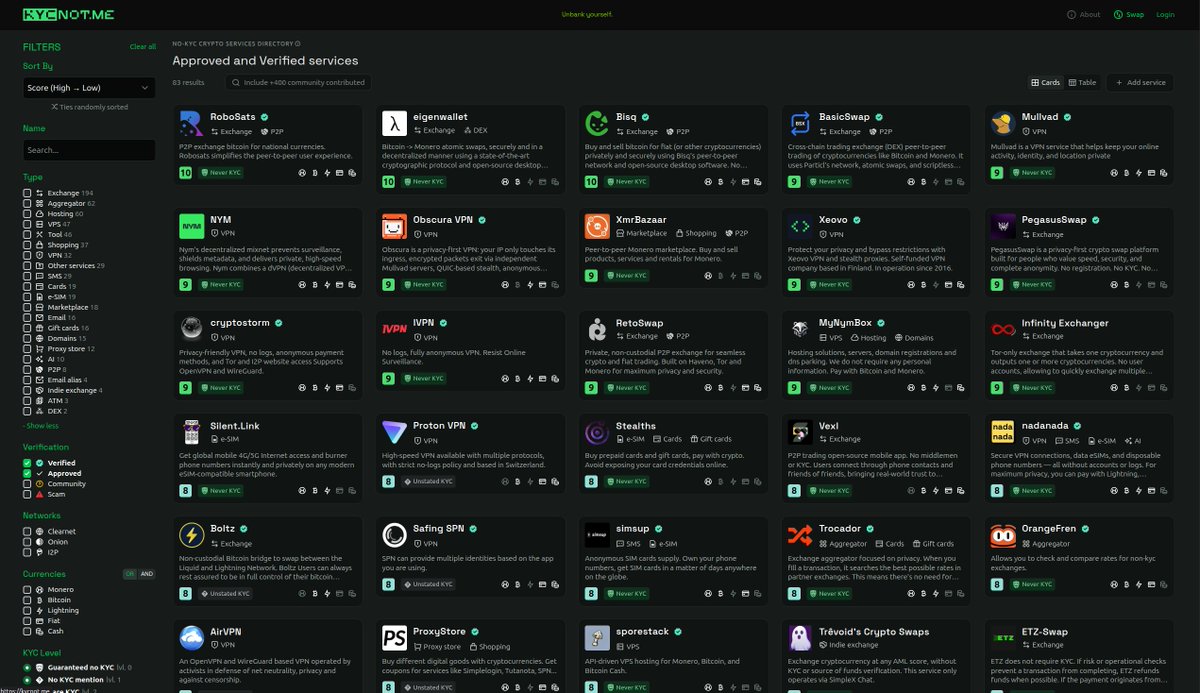Open the Score High to Low dropdown
The height and width of the screenshot is (693, 1200).
[89, 88]
